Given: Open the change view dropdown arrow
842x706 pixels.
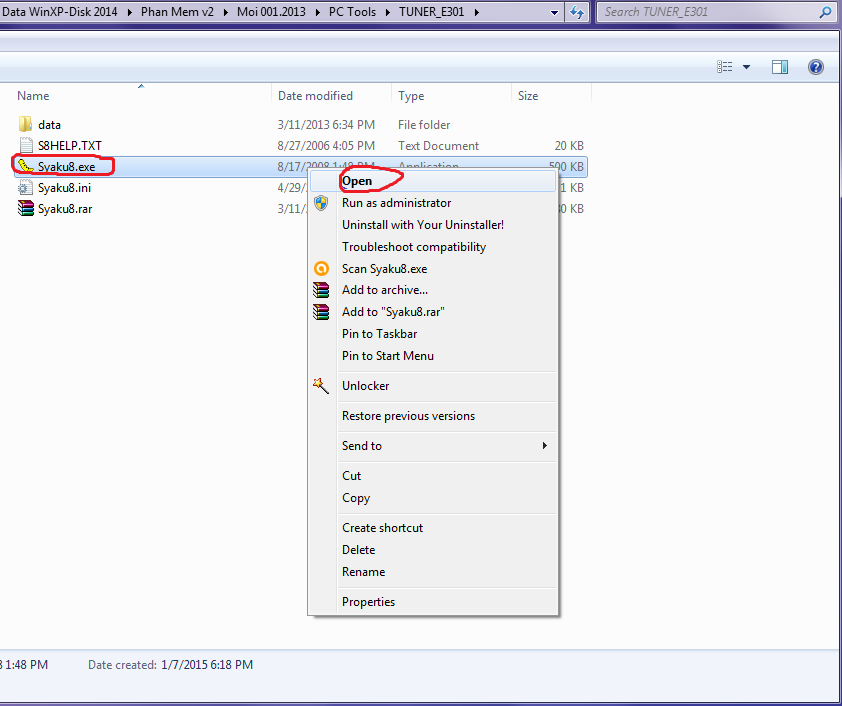Looking at the screenshot, I should 746,67.
